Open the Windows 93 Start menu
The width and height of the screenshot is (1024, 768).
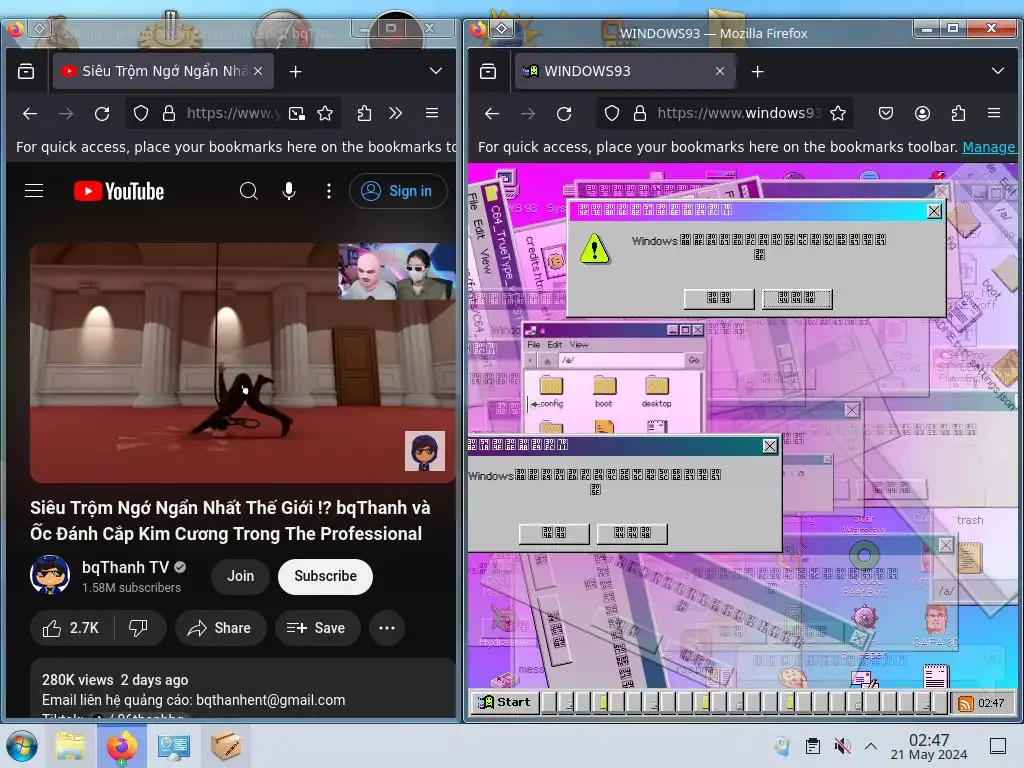504,702
